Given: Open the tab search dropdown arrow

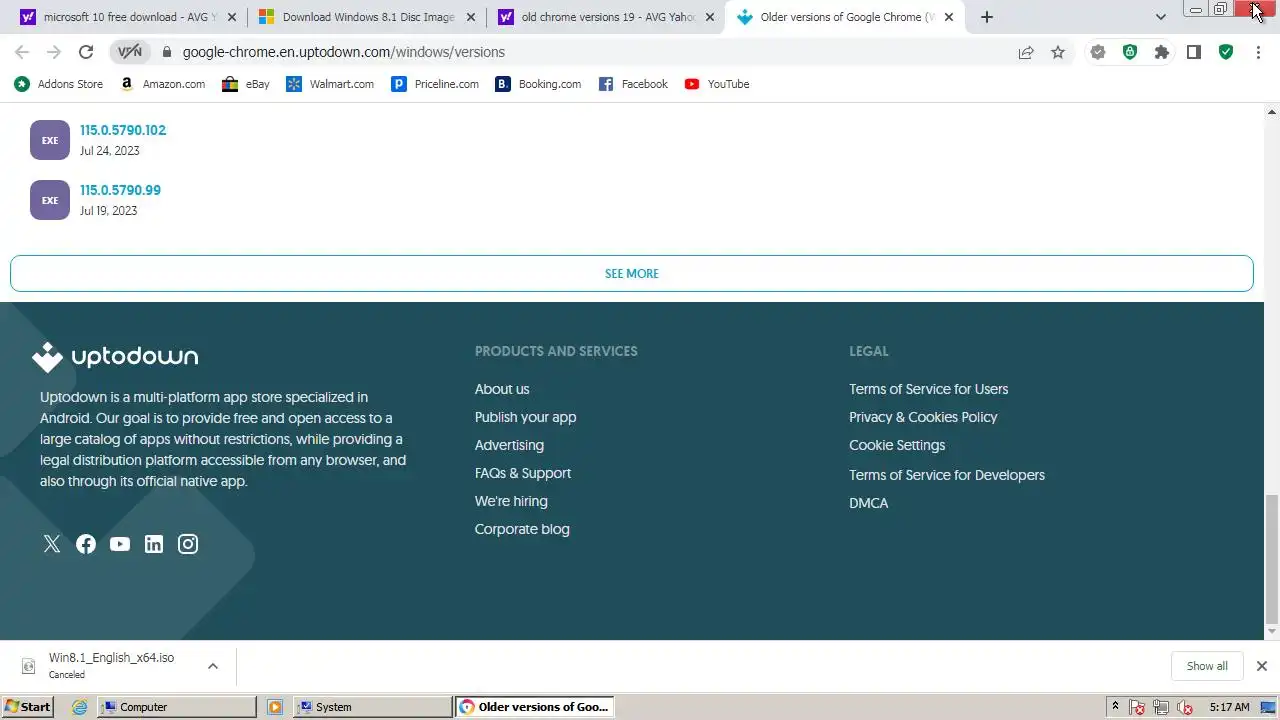Looking at the screenshot, I should [1160, 17].
